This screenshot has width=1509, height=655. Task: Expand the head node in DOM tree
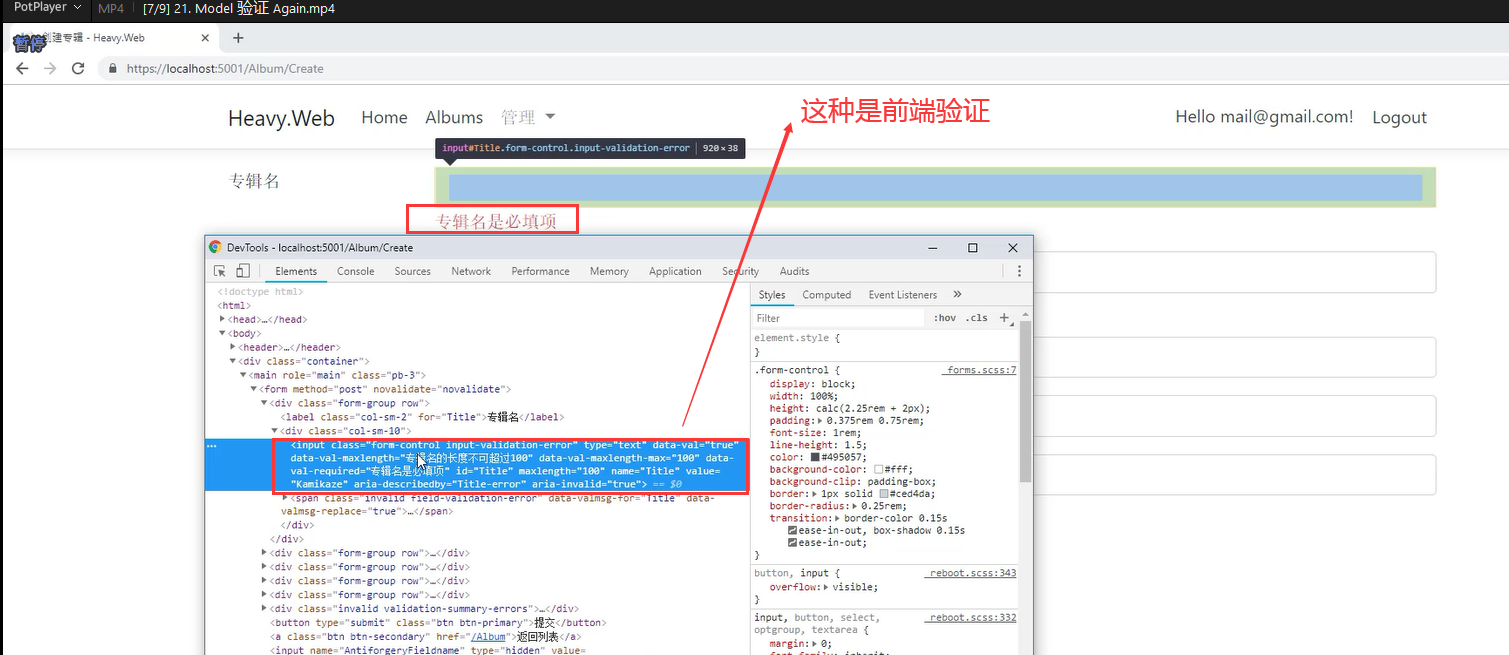coord(223,320)
